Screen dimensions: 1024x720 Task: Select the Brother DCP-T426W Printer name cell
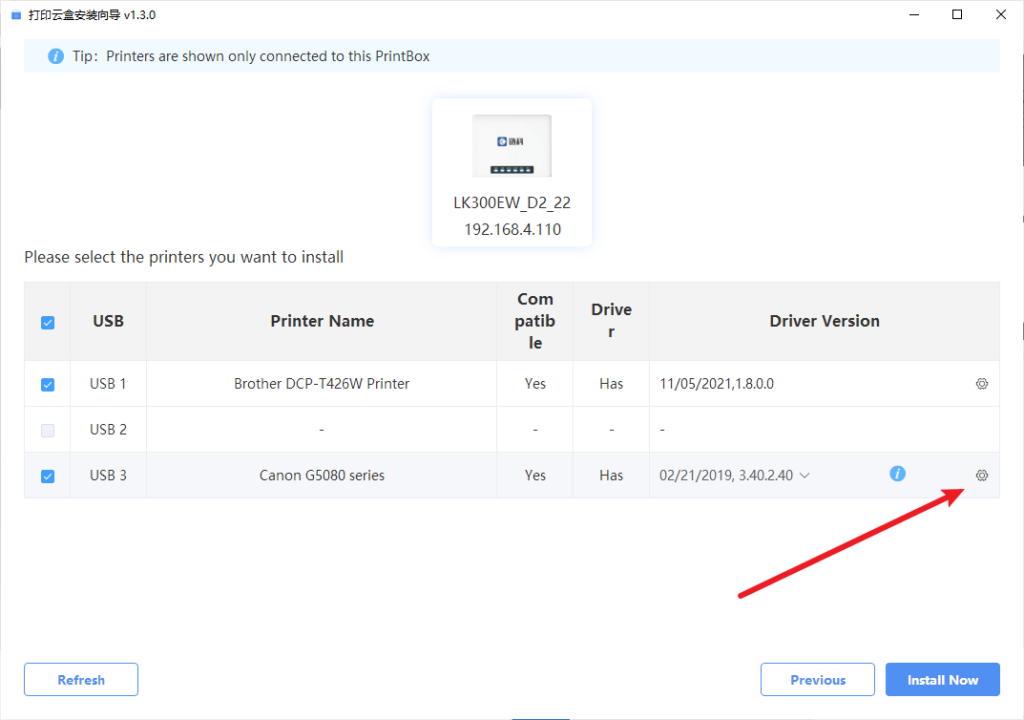click(x=322, y=384)
